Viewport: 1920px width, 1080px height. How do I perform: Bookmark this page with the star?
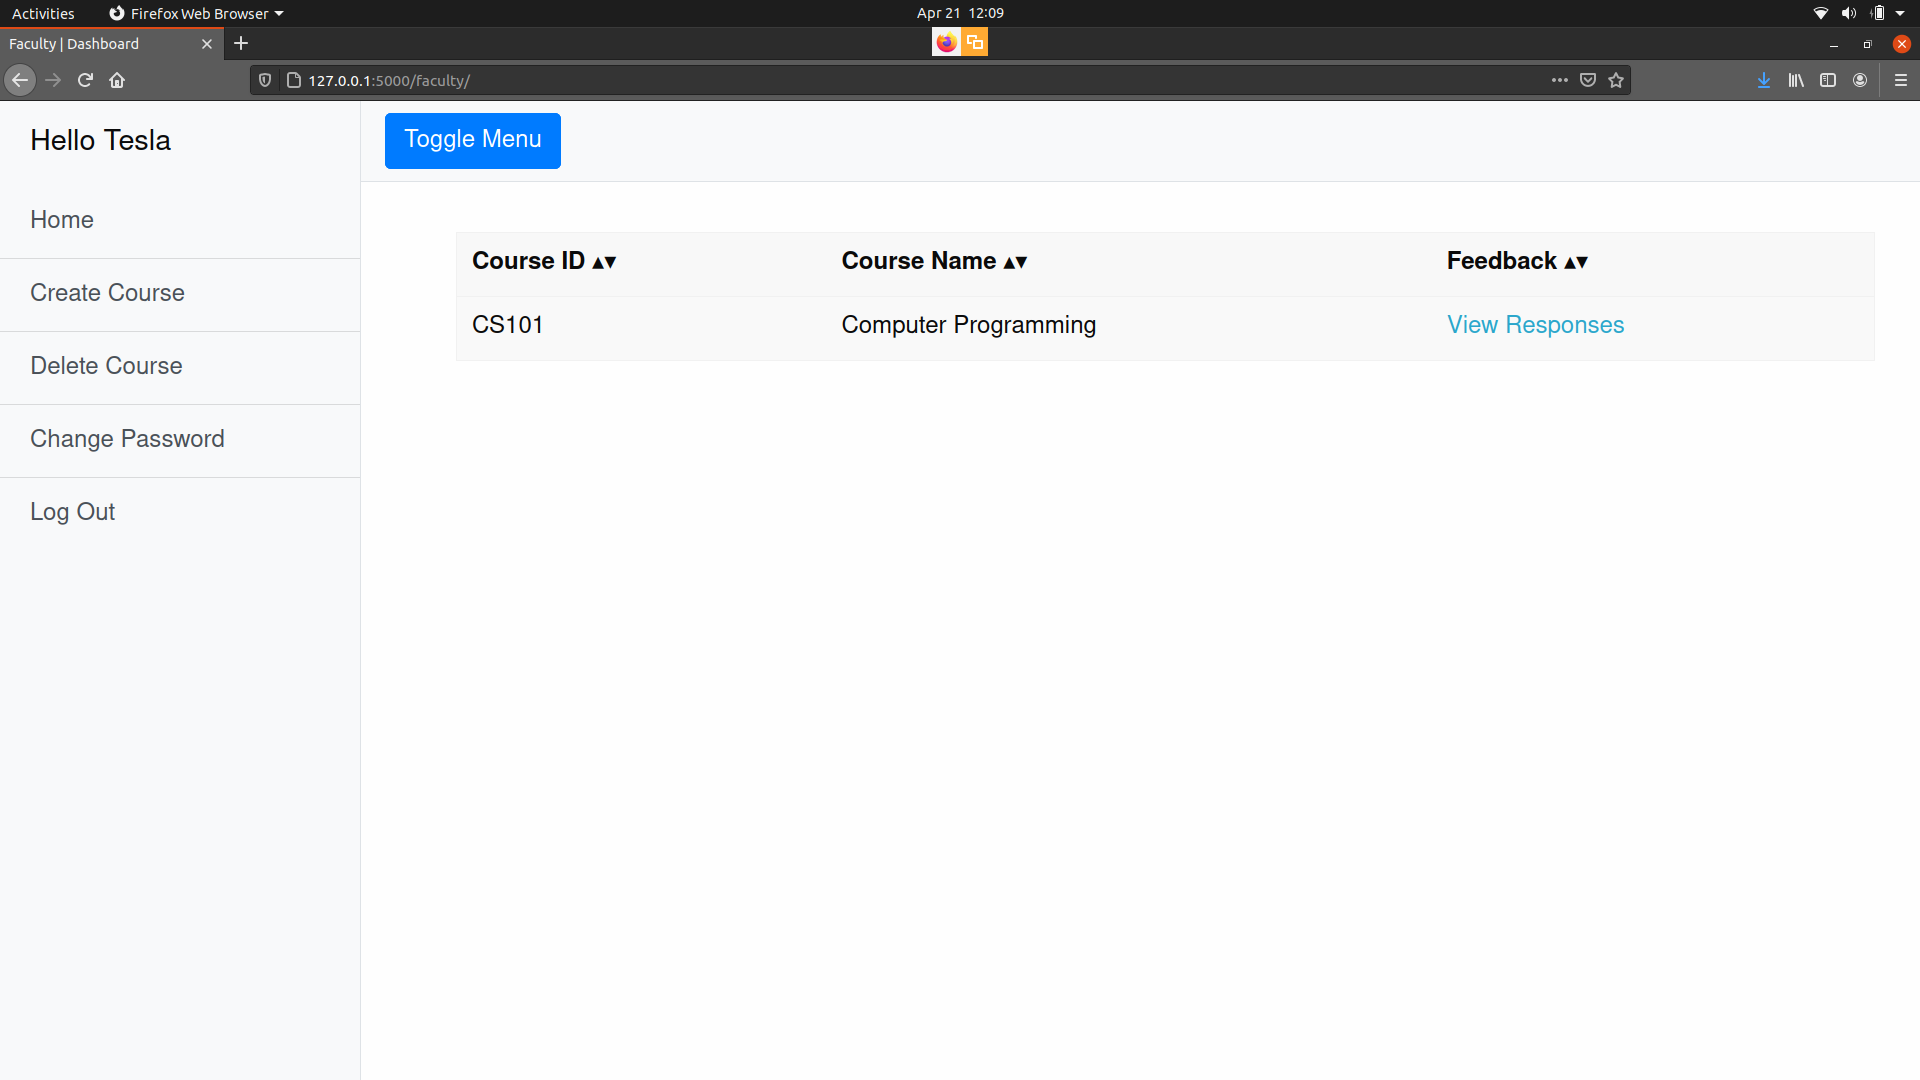click(1615, 80)
